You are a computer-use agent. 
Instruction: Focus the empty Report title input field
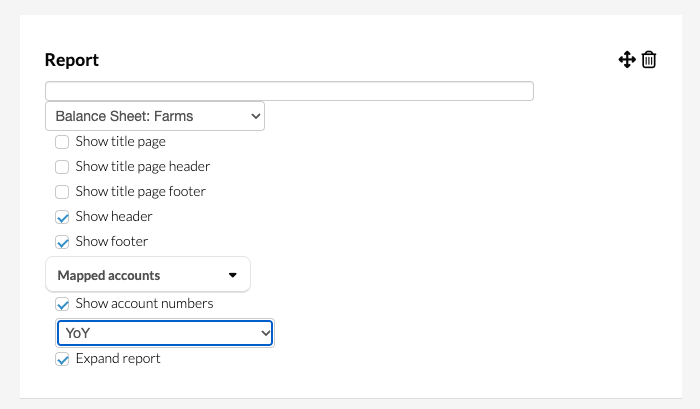point(289,91)
